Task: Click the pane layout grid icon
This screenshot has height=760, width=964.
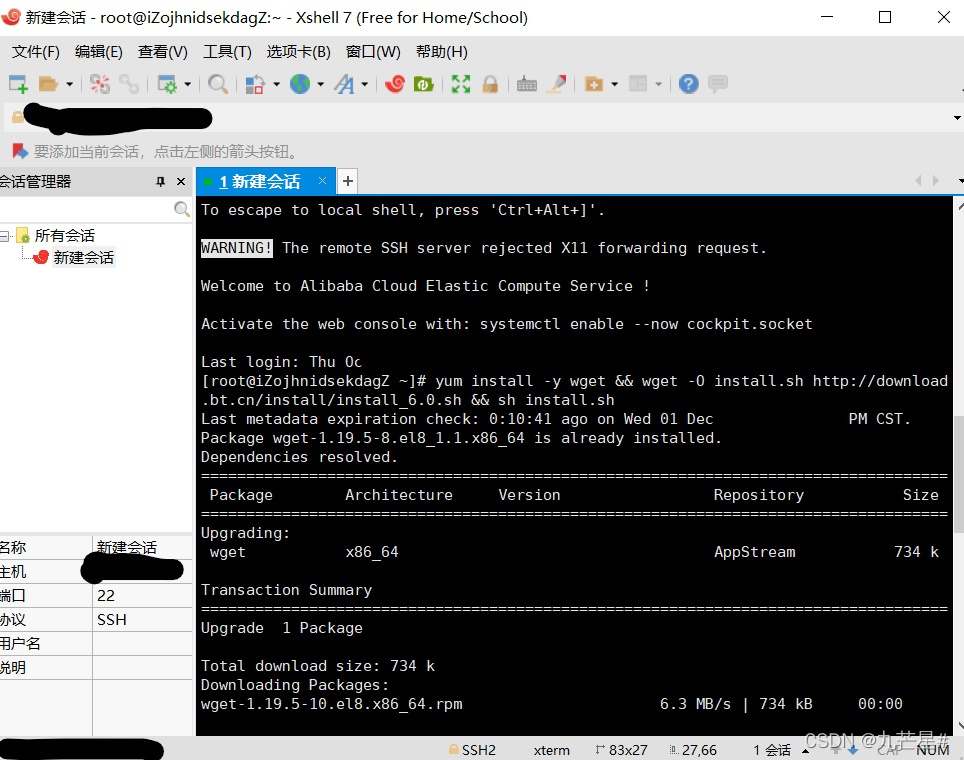Action: (638, 84)
